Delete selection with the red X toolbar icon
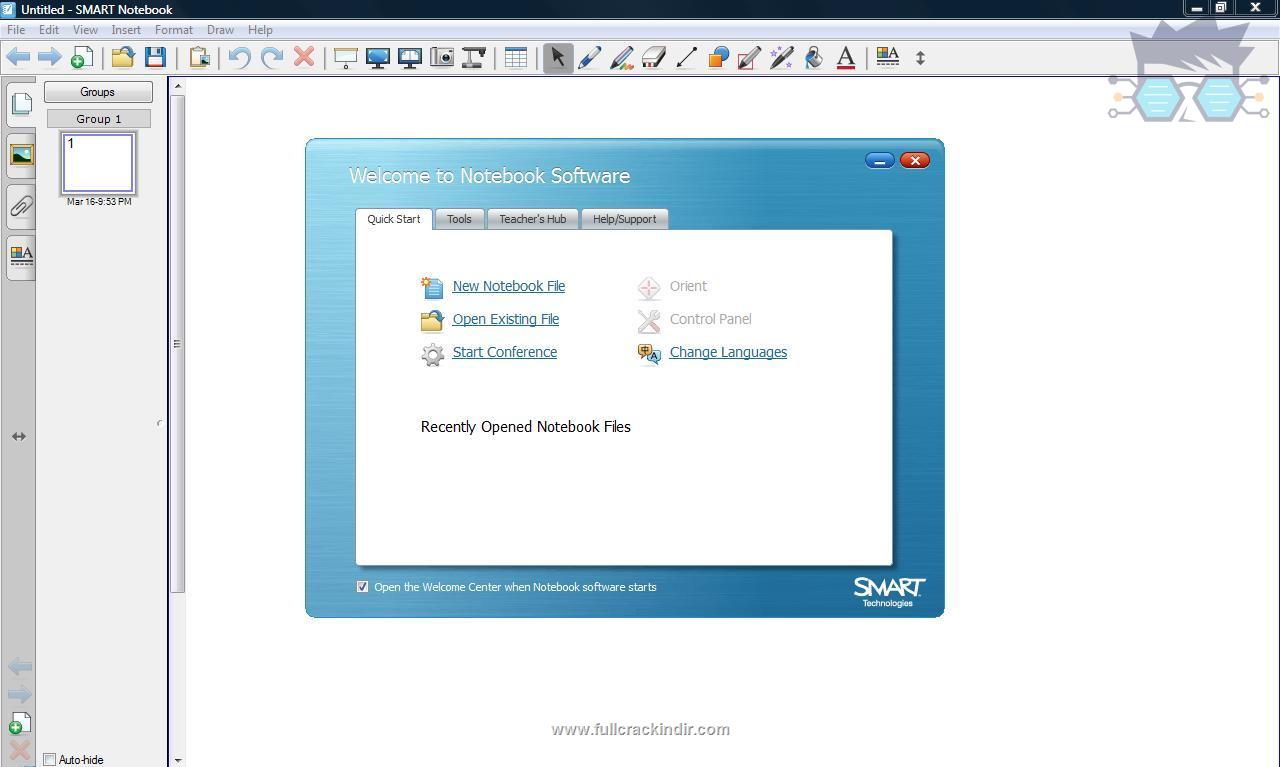Image resolution: width=1280 pixels, height=767 pixels. coord(304,57)
